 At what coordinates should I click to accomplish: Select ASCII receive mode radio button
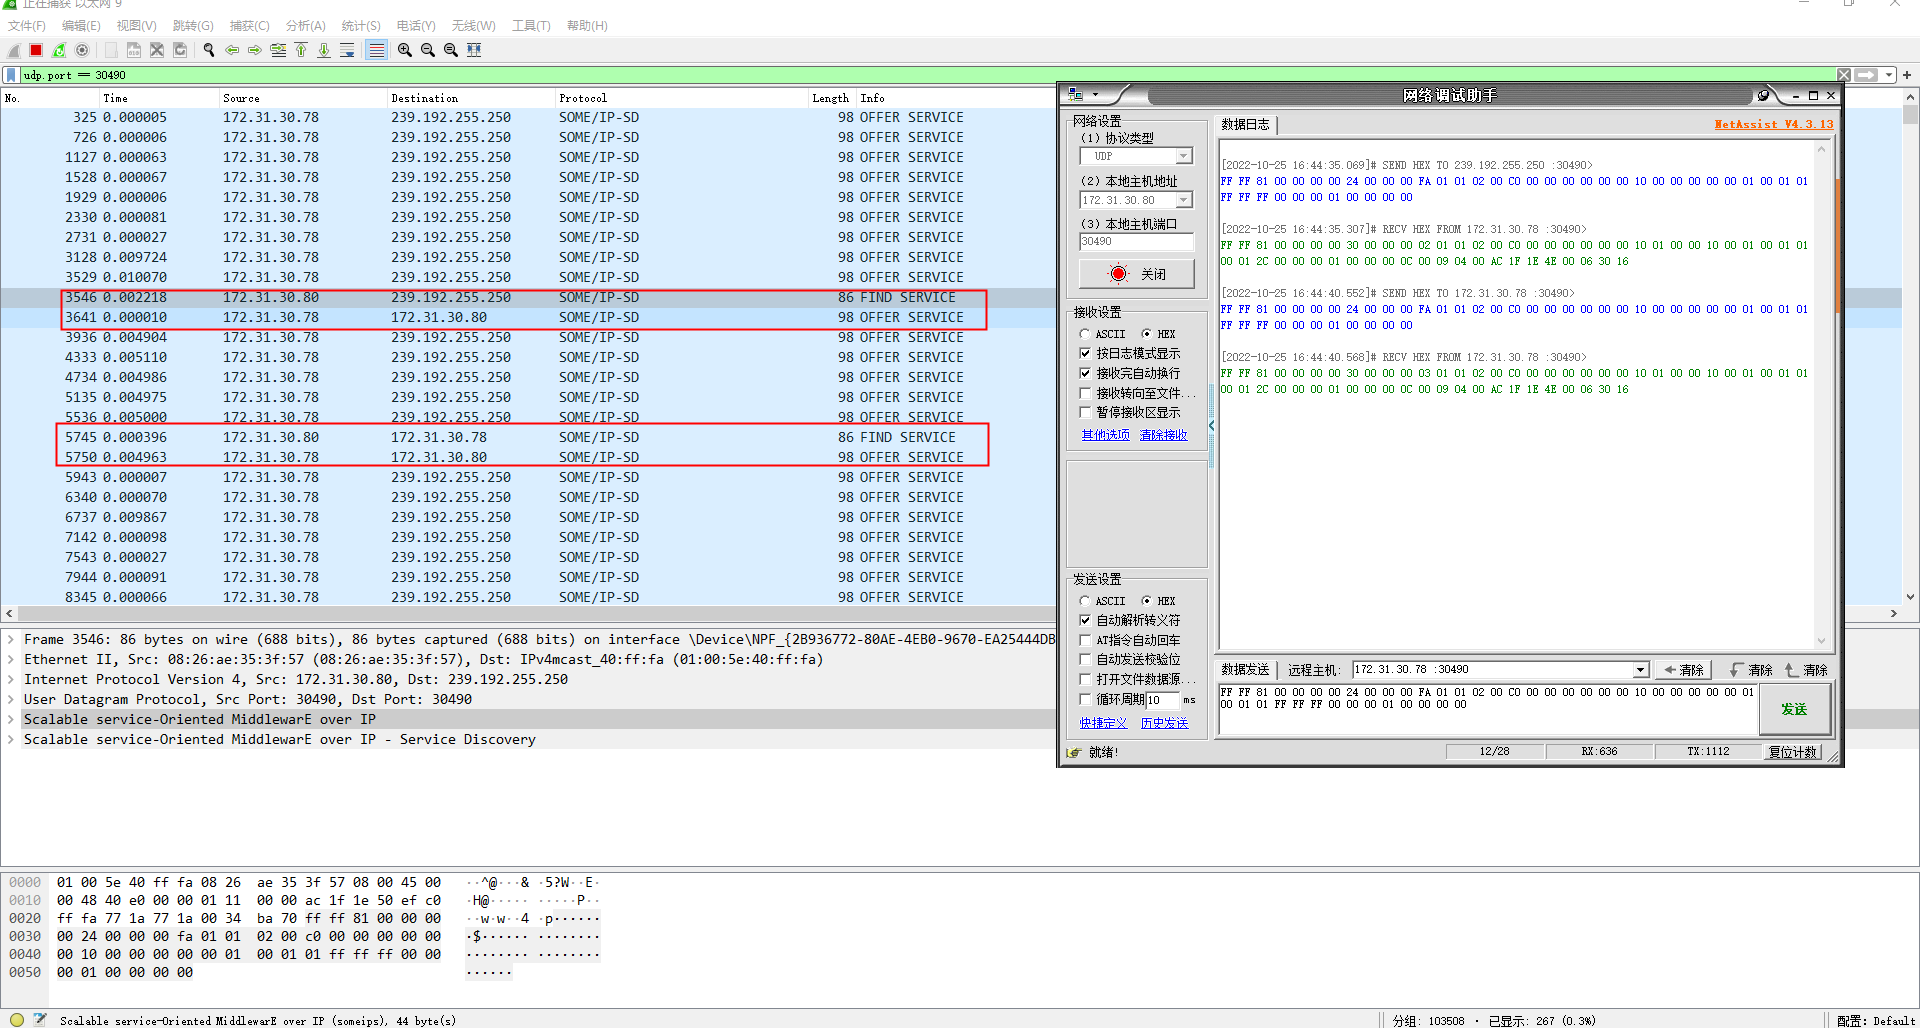pyautogui.click(x=1085, y=334)
